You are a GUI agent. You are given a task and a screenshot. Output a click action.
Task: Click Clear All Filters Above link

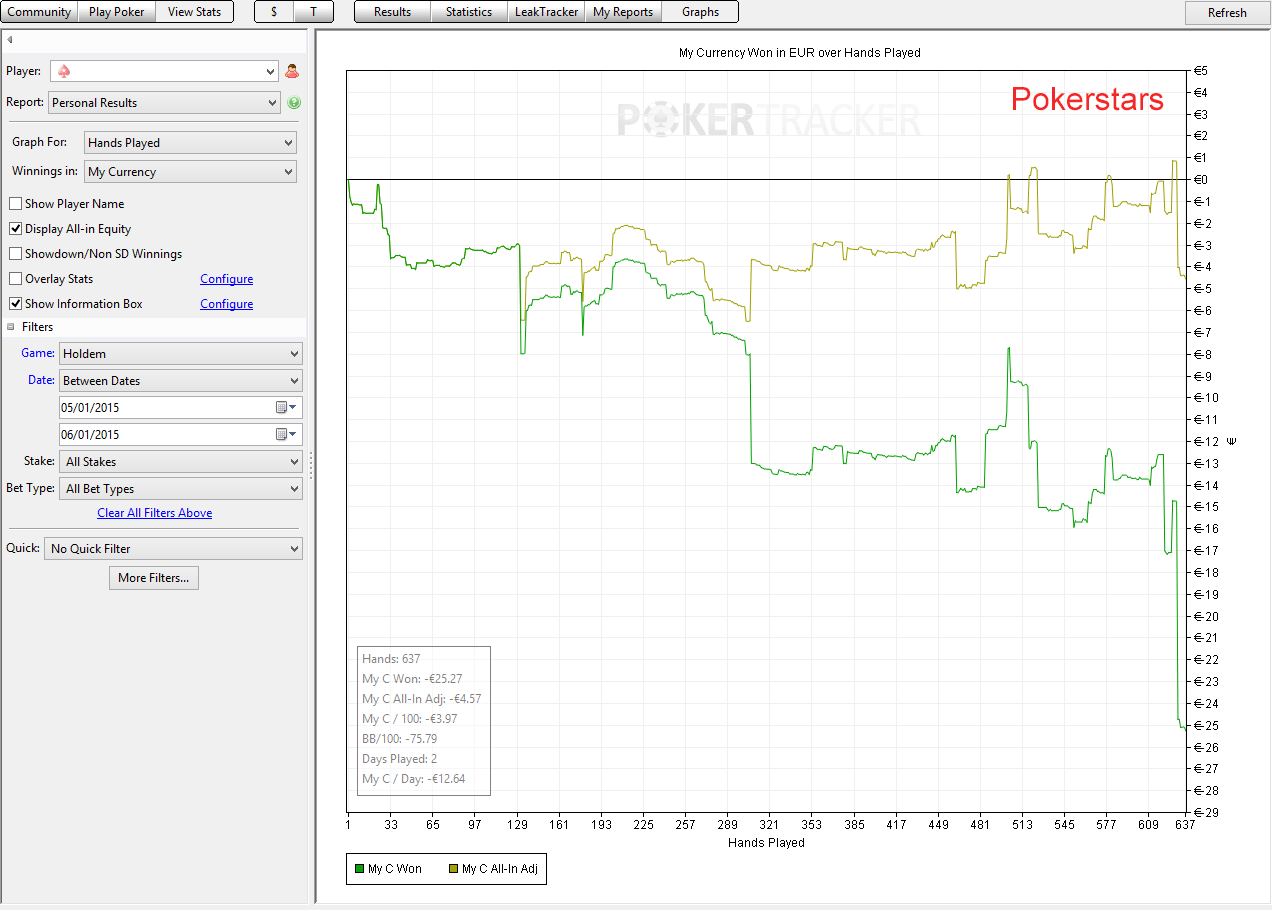click(x=155, y=513)
